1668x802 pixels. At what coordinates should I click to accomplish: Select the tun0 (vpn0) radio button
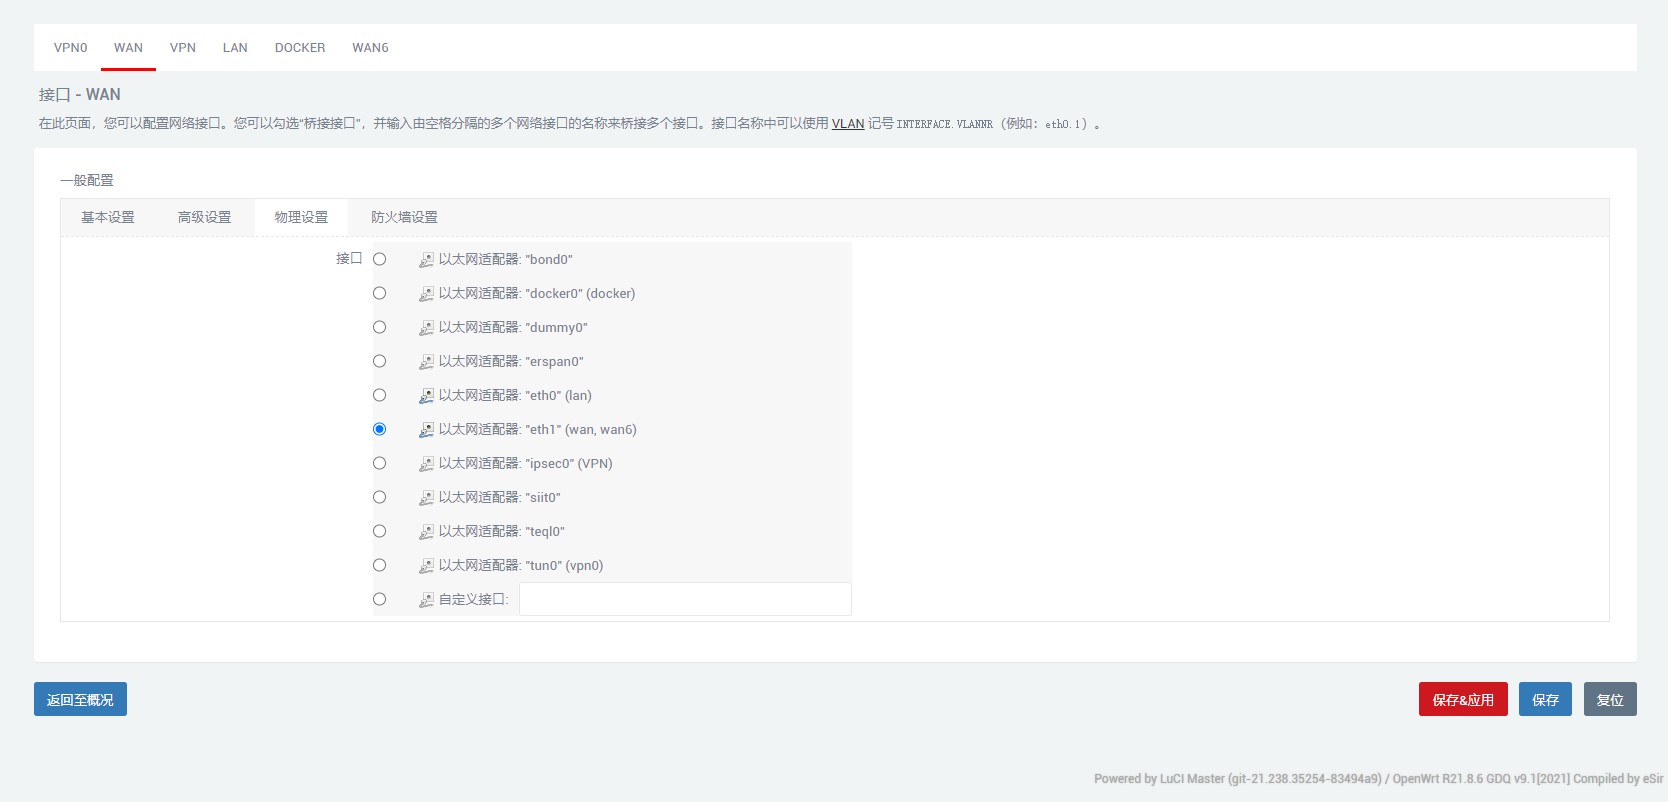tap(379, 565)
